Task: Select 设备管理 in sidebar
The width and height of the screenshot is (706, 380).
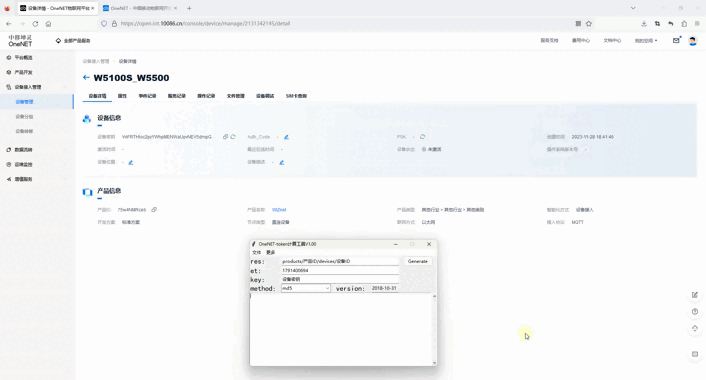Action: [x=24, y=102]
